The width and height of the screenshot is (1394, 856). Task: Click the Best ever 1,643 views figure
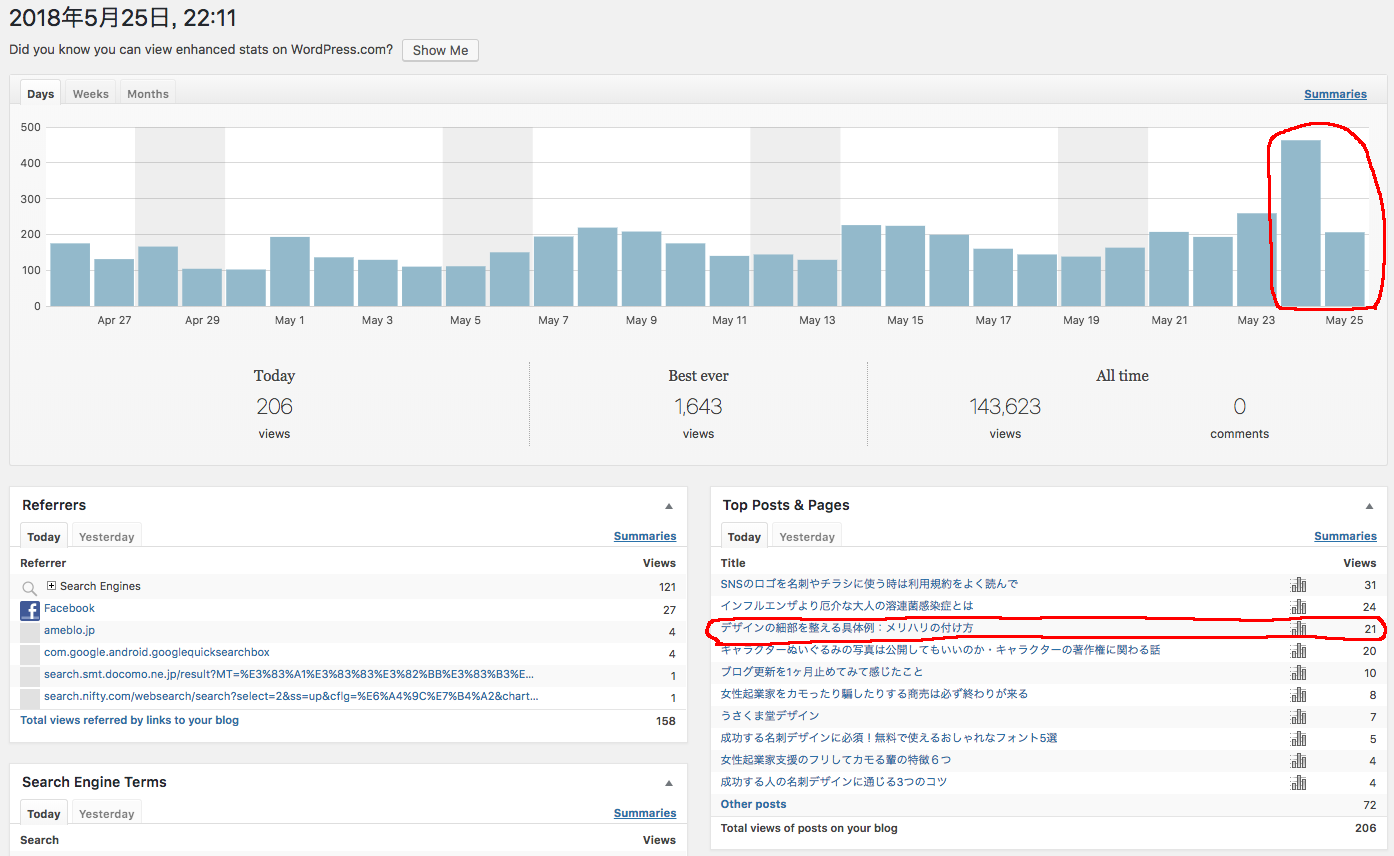coord(698,407)
